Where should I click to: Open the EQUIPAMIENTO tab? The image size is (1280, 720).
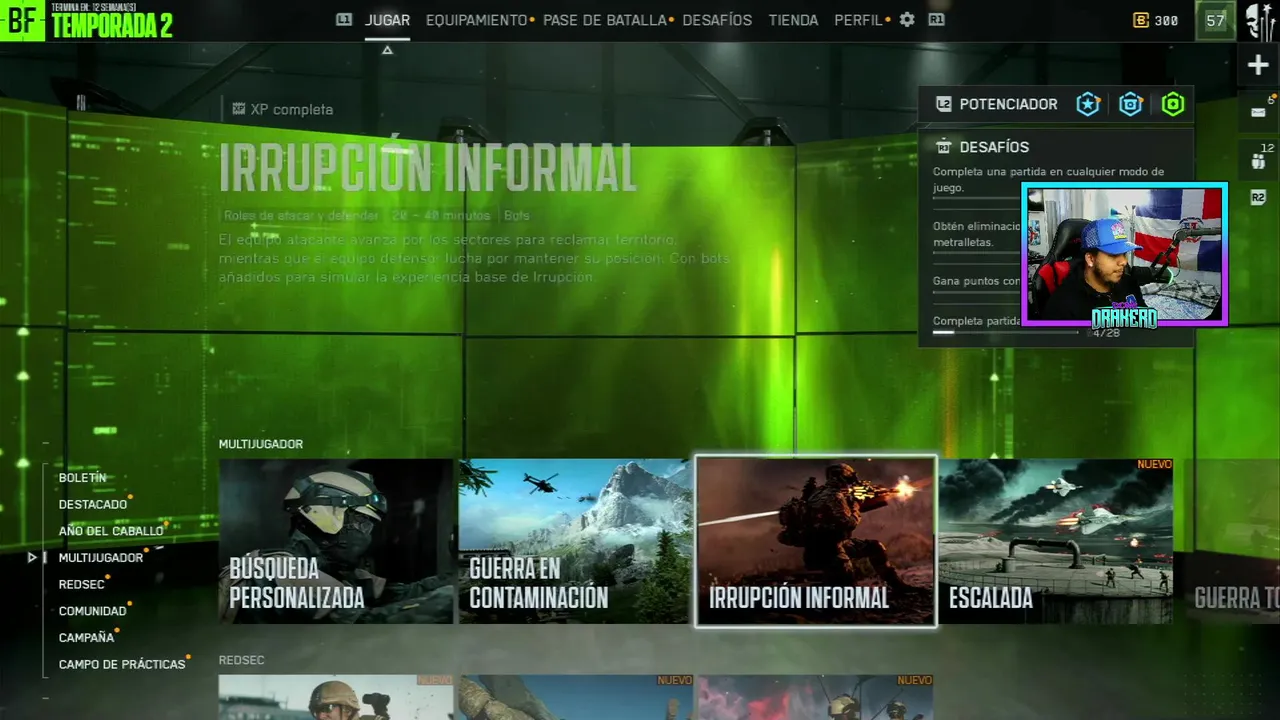(x=476, y=20)
